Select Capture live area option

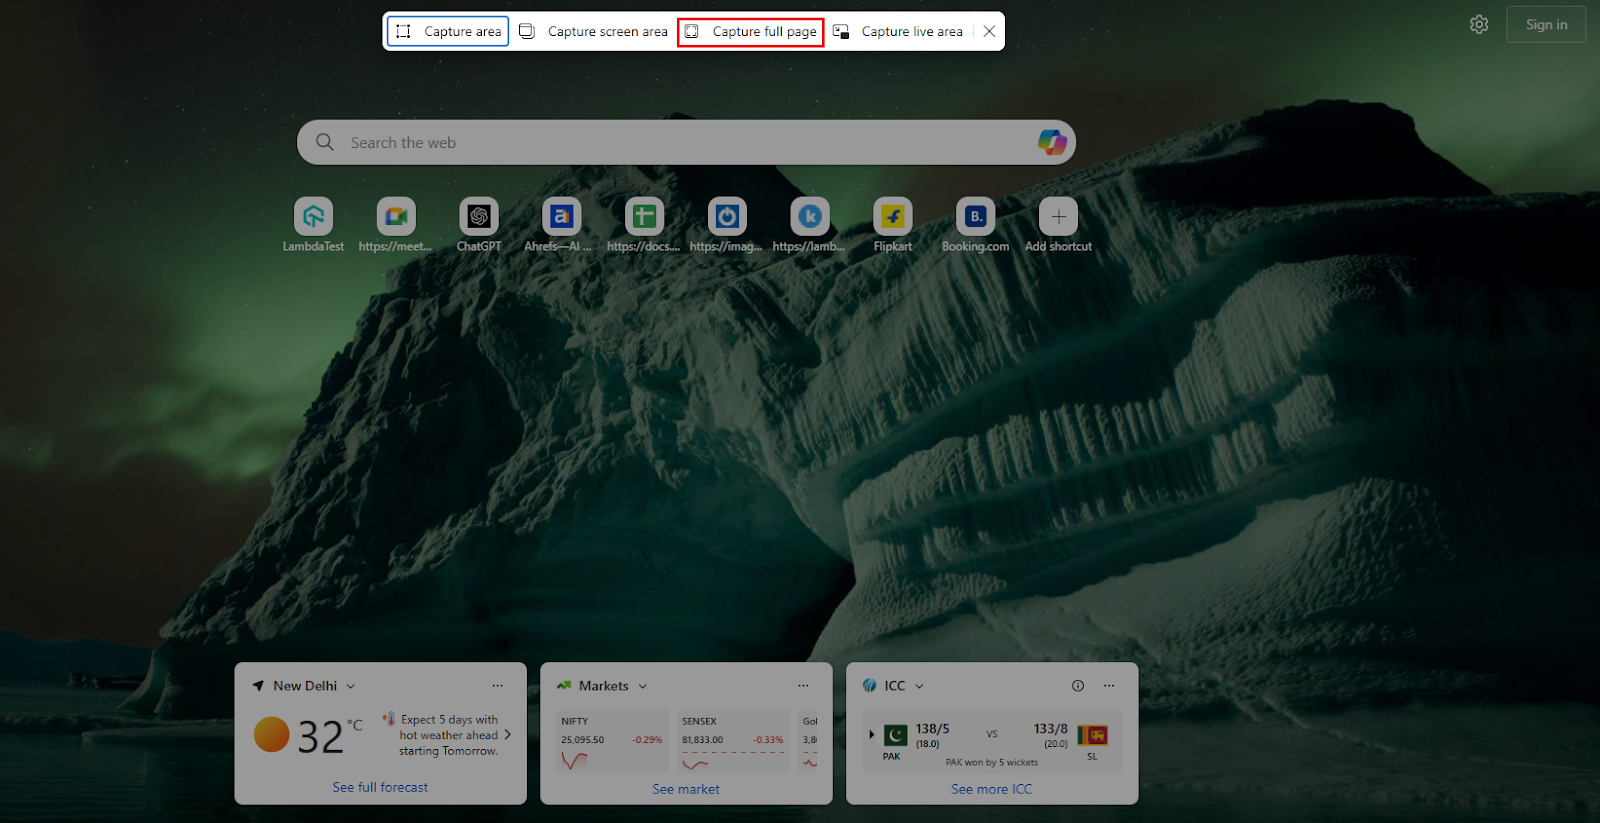pos(898,32)
